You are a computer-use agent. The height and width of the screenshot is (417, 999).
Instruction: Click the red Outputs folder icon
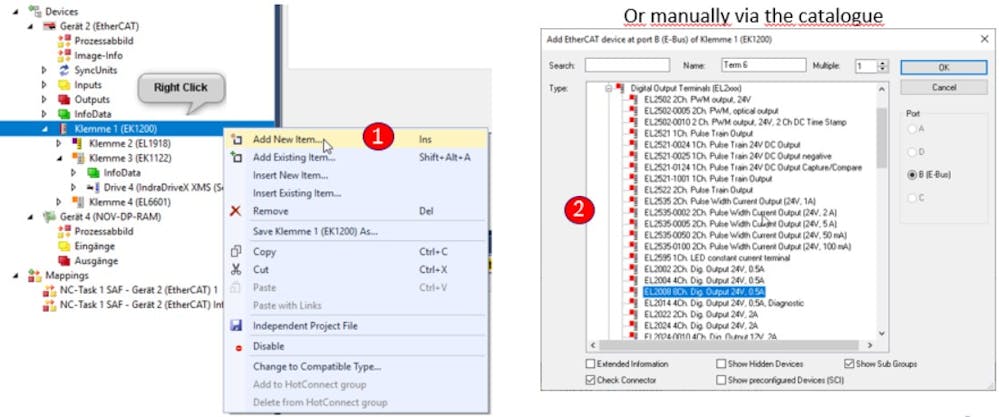(x=64, y=99)
